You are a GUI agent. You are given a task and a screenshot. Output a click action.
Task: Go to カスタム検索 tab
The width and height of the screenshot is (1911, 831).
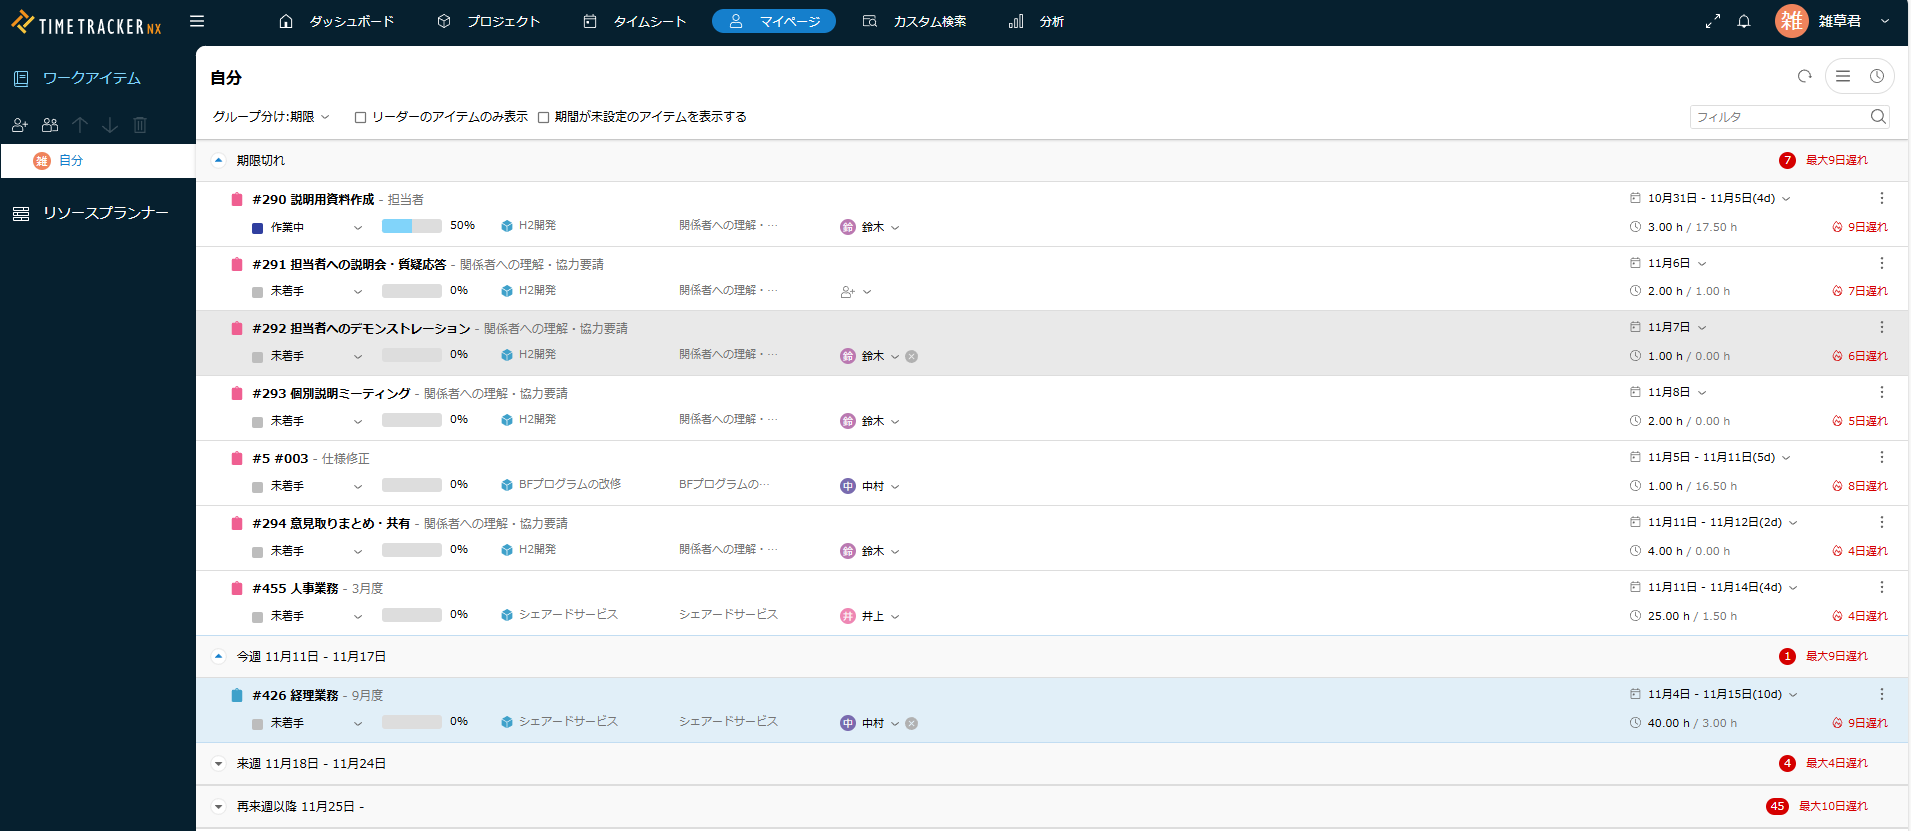(x=914, y=21)
